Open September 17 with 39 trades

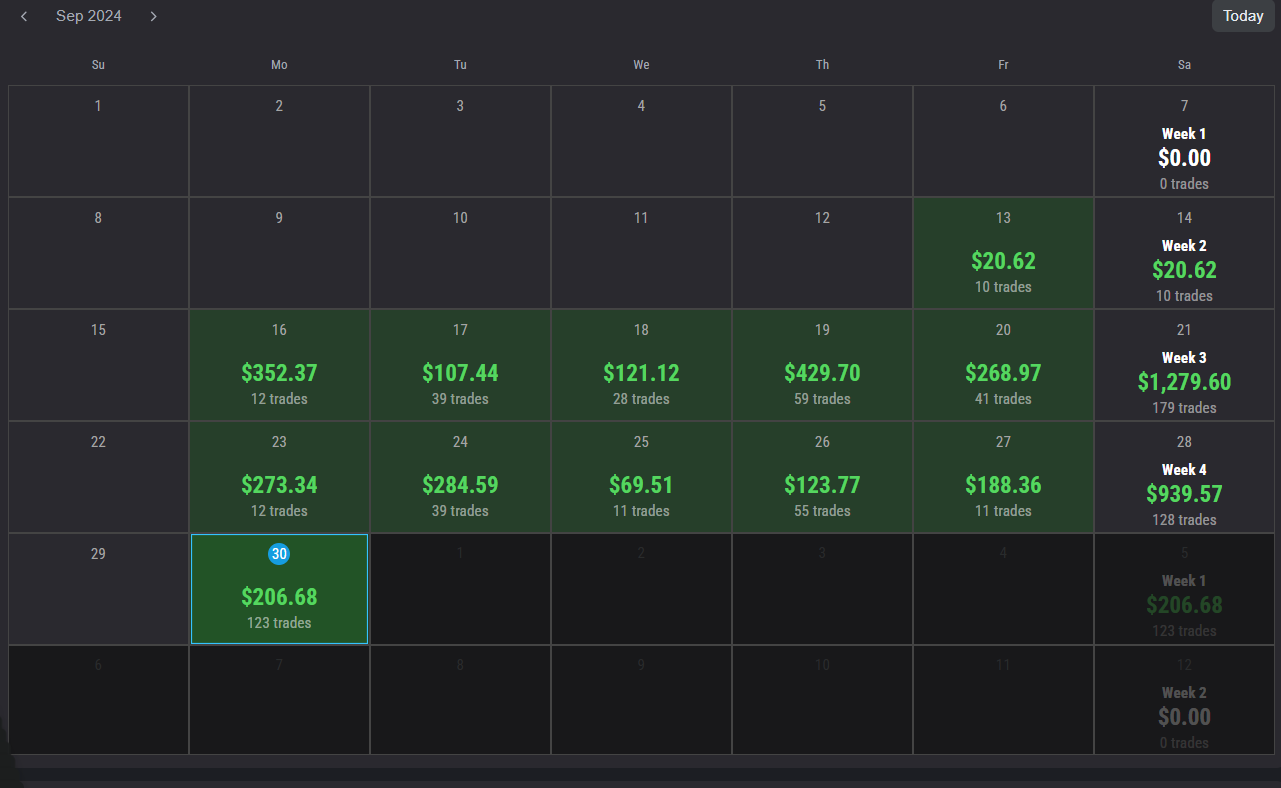tap(460, 364)
